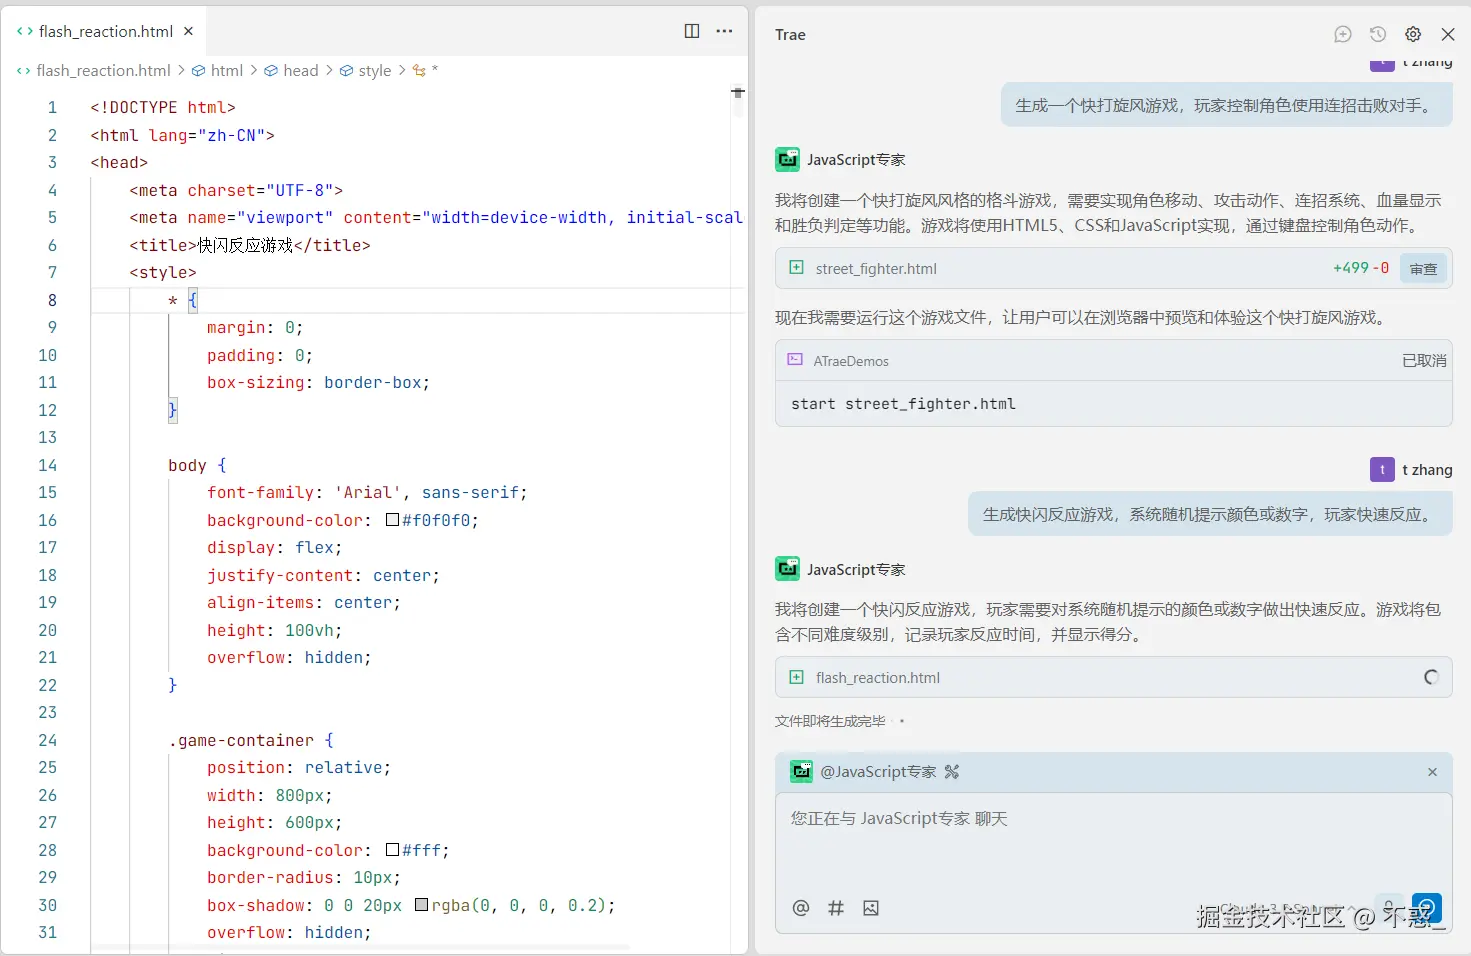Click the +499 -0 change count
The image size is (1471, 956).
[1361, 268]
